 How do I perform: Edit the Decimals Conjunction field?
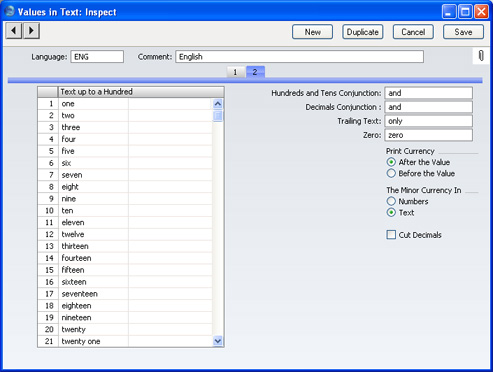(x=428, y=107)
